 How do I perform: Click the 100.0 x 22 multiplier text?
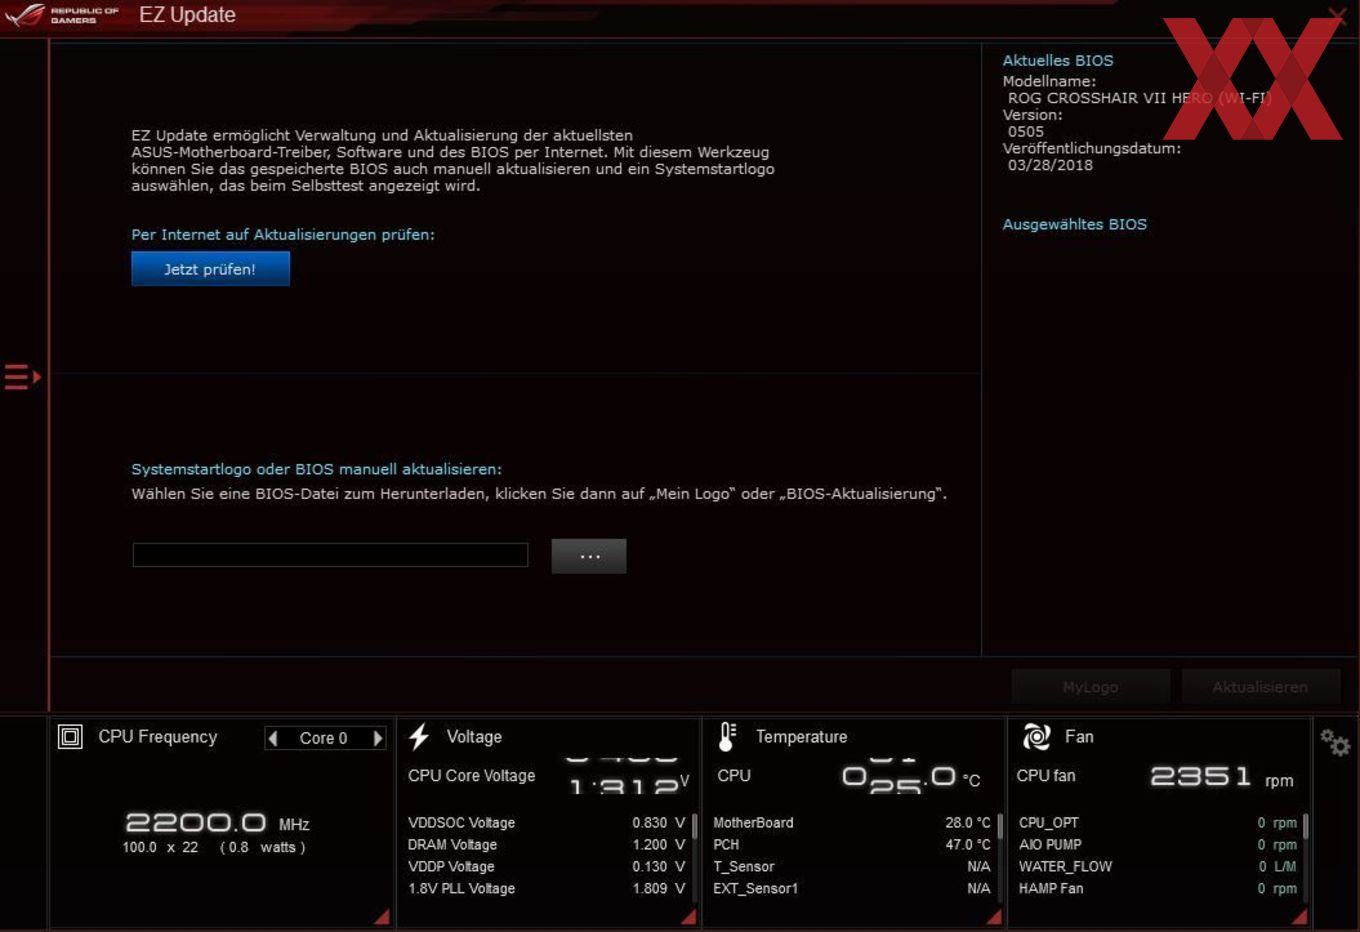coord(160,847)
